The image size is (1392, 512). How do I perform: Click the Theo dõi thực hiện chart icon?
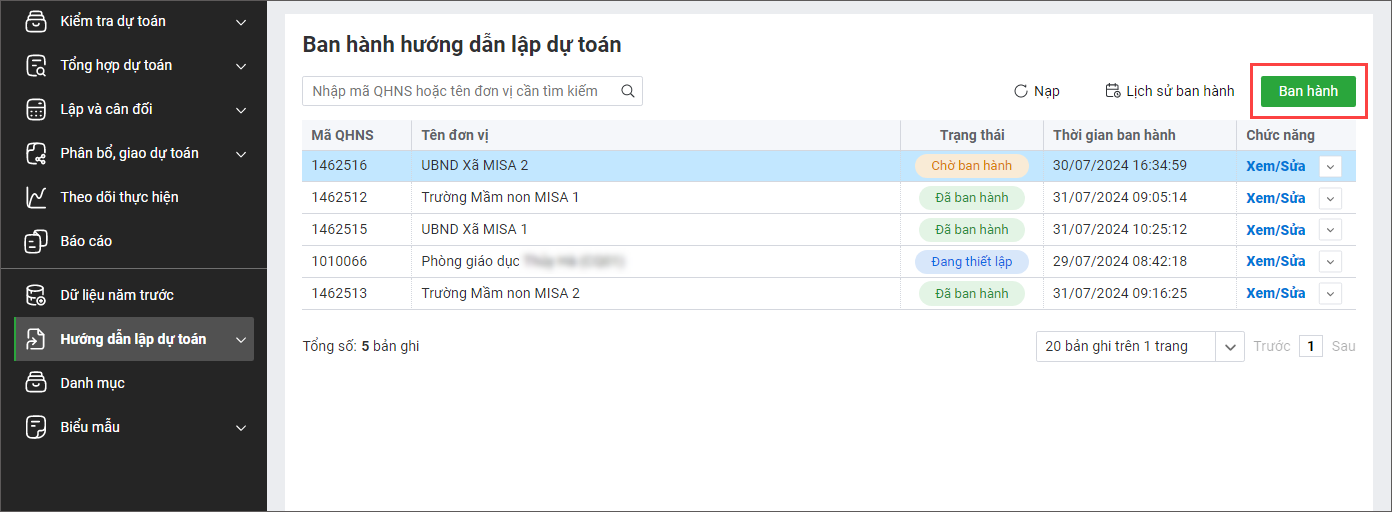[x=36, y=197]
